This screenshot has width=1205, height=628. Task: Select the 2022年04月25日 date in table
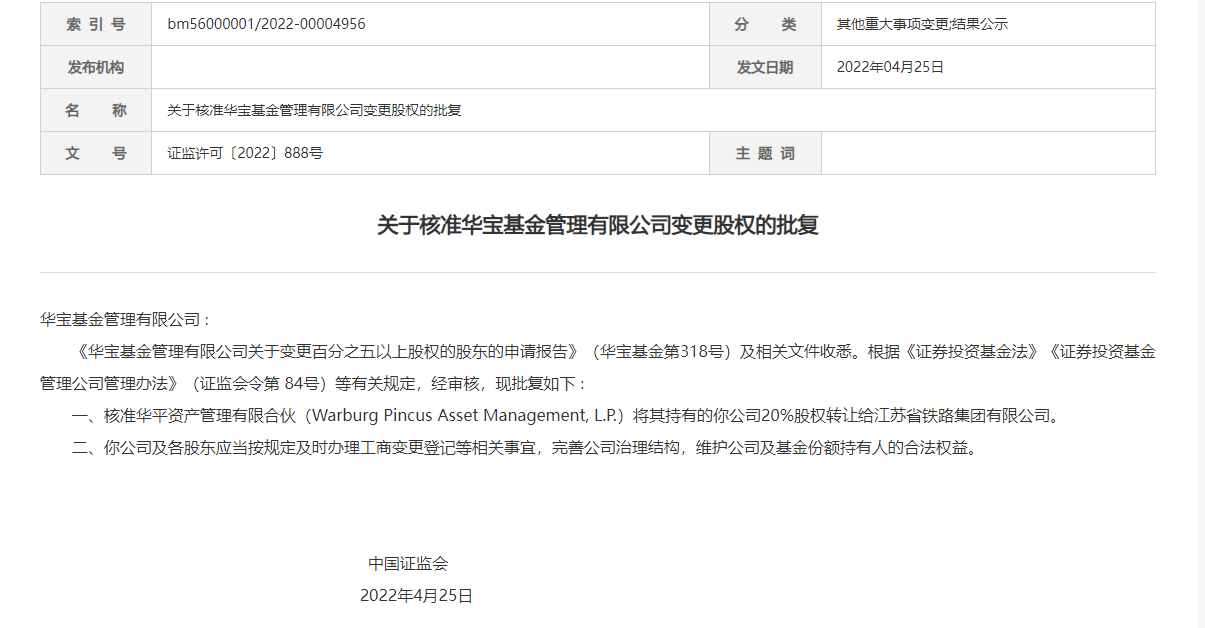890,67
